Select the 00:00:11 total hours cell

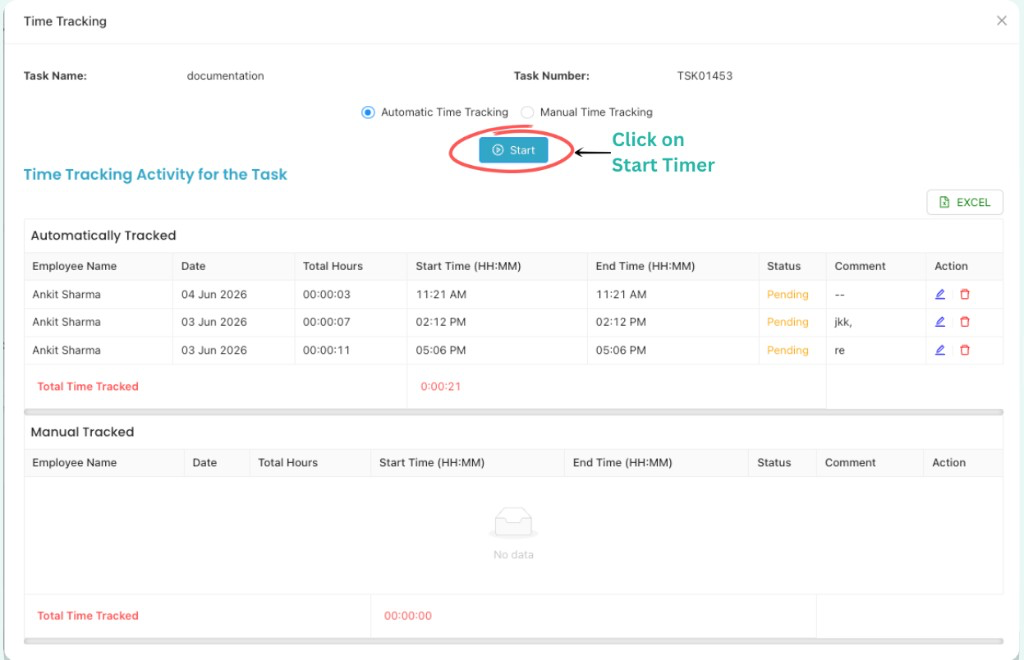pos(327,350)
